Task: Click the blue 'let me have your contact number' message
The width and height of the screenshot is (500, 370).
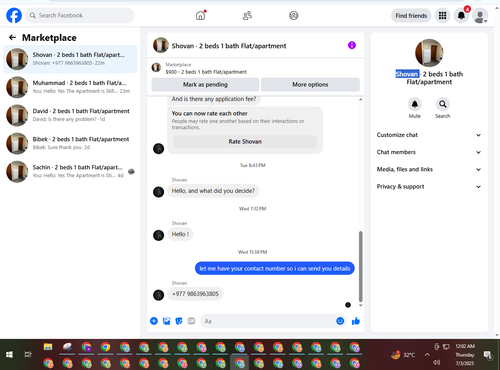Action: (x=275, y=268)
